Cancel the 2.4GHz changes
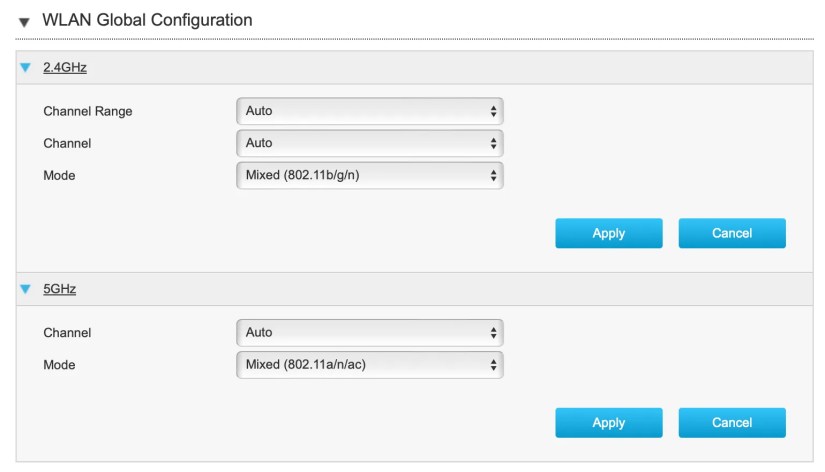Viewport: 825px width, 472px height. coord(731,233)
